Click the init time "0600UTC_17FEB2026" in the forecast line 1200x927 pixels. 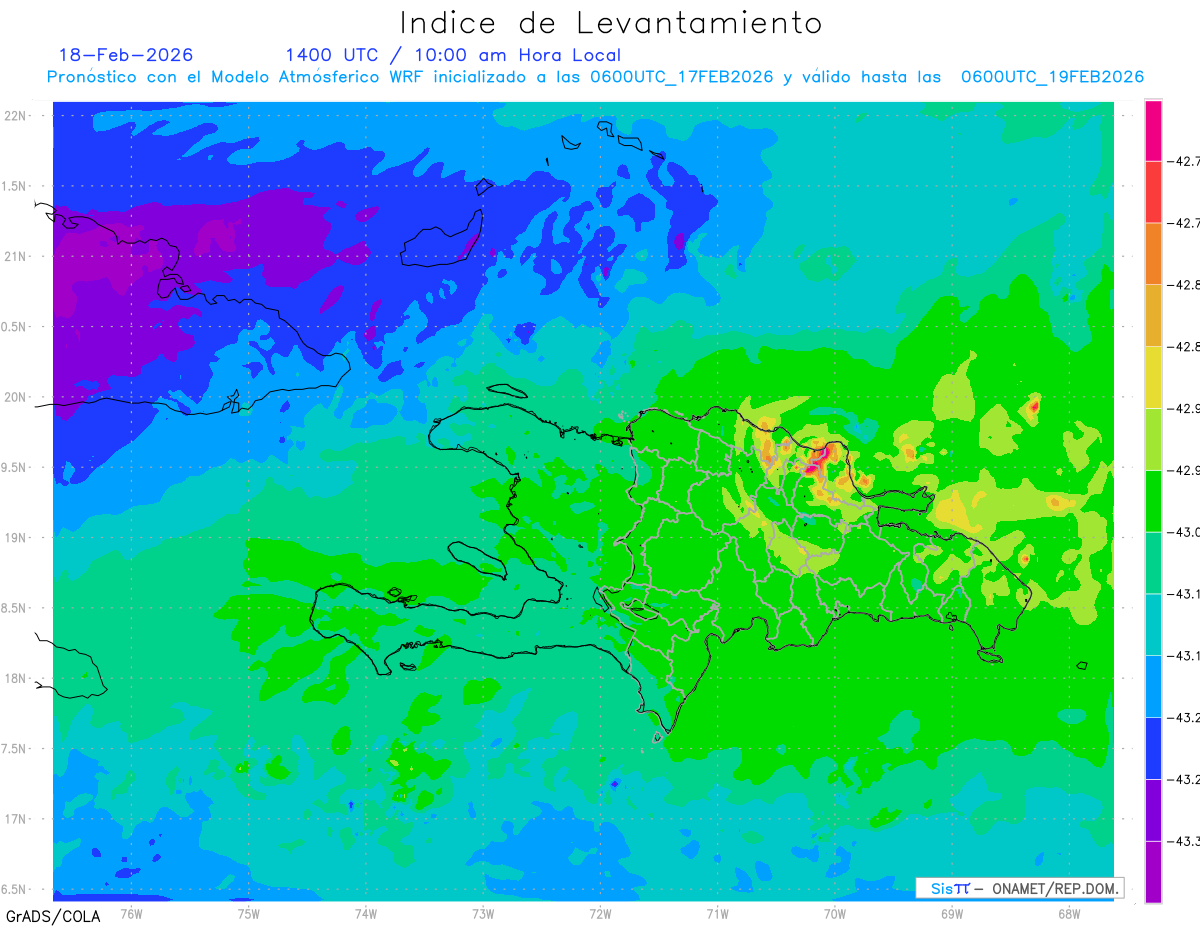point(681,77)
